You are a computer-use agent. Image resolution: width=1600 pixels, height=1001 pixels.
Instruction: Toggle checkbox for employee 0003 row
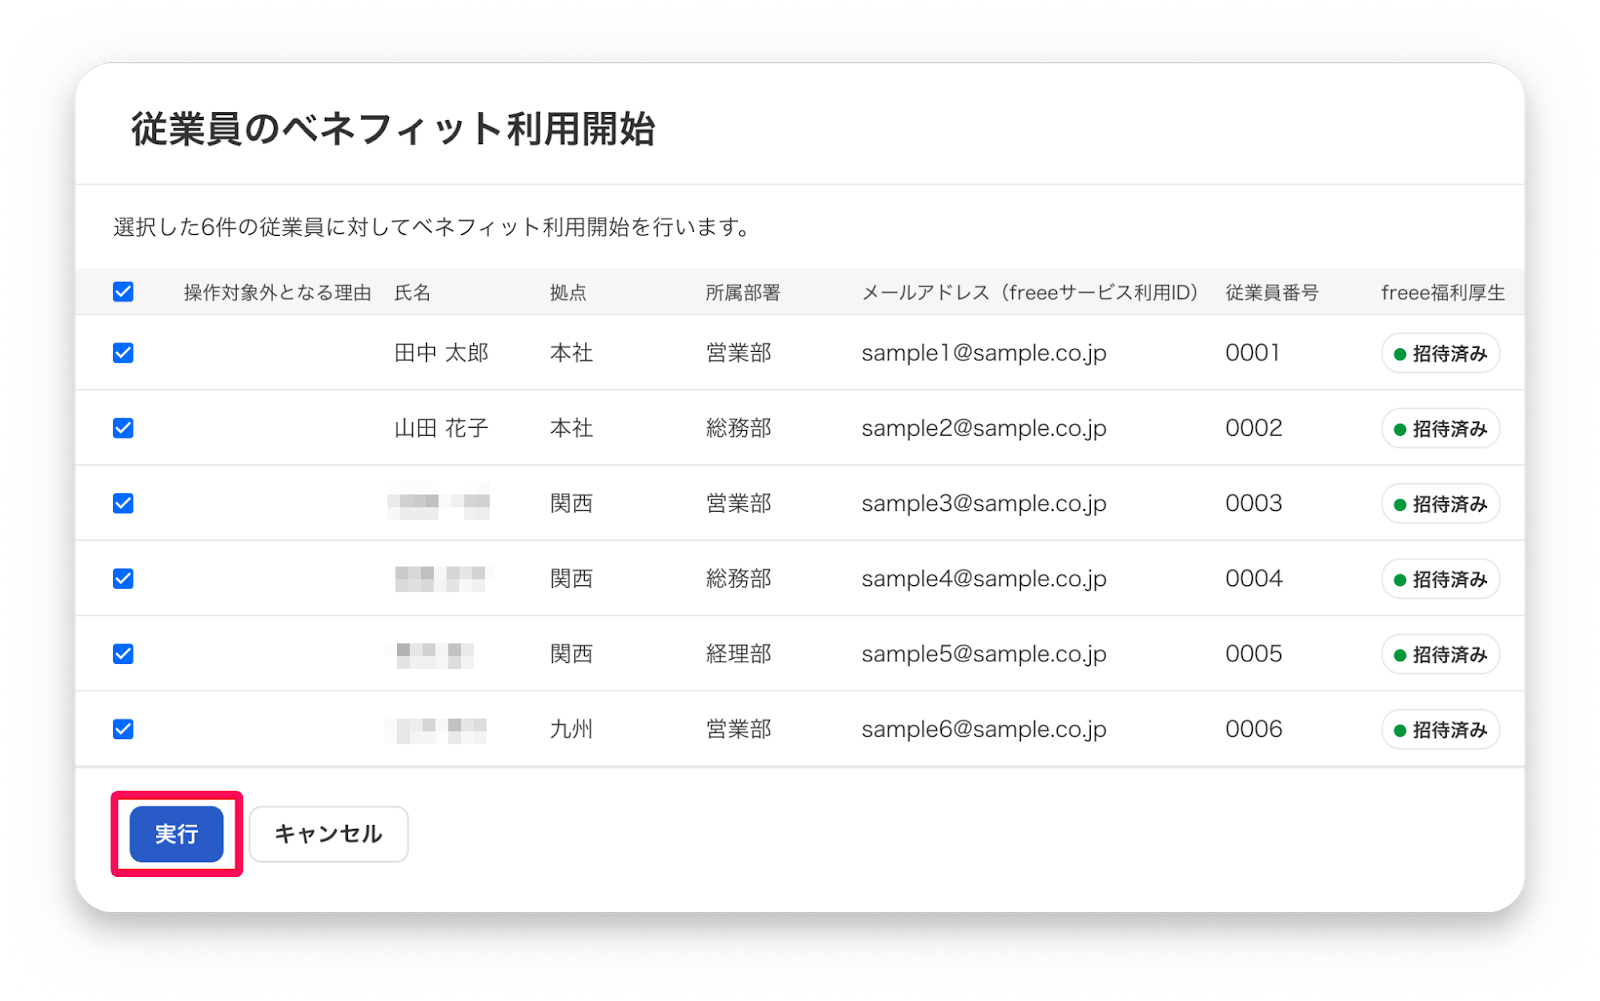pyautogui.click(x=123, y=503)
